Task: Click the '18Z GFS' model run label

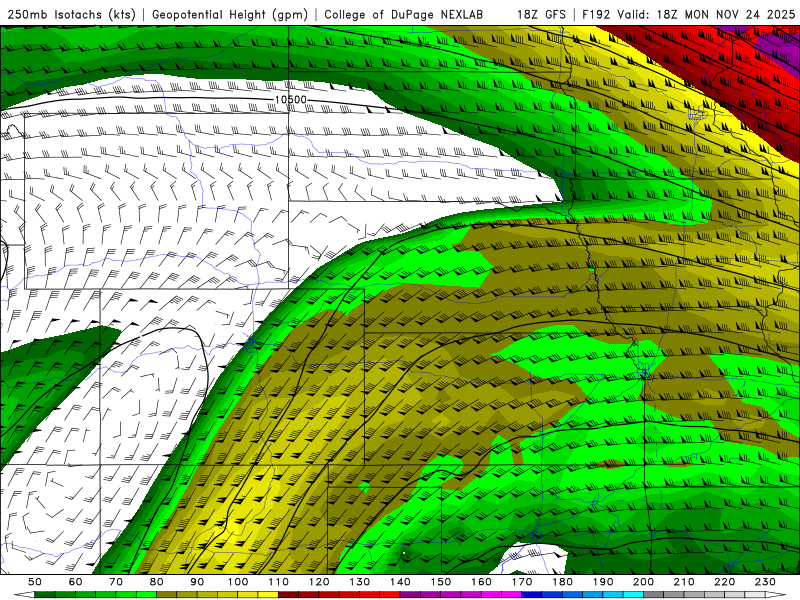Action: click(x=541, y=15)
